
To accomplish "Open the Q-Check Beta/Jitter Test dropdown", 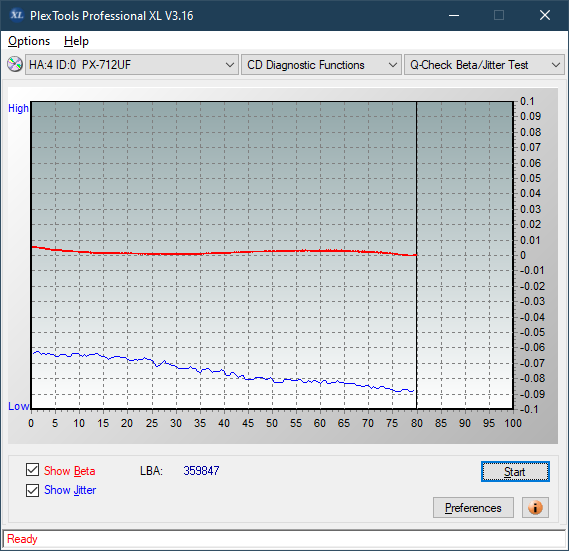I will tap(484, 65).
